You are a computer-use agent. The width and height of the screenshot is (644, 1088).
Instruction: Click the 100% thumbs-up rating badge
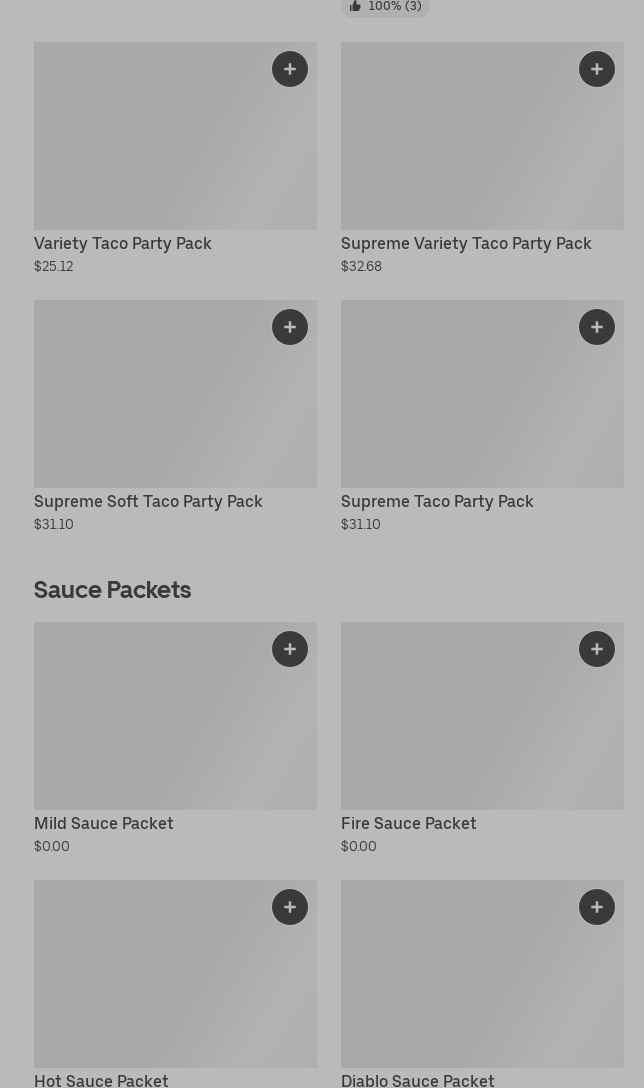[x=386, y=7]
